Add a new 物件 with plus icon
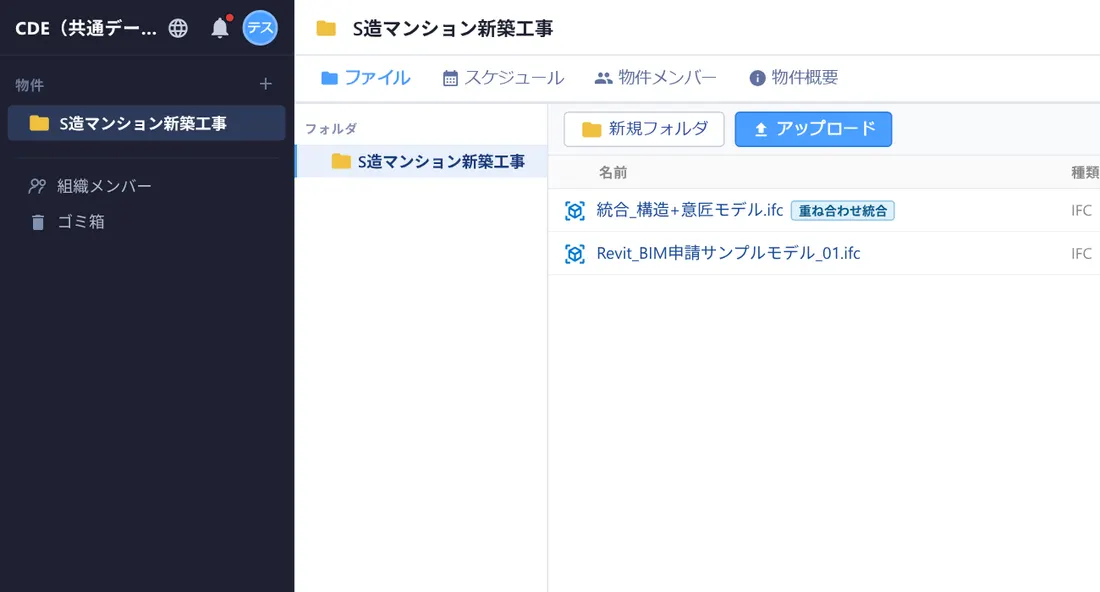1100x592 pixels. (265, 84)
